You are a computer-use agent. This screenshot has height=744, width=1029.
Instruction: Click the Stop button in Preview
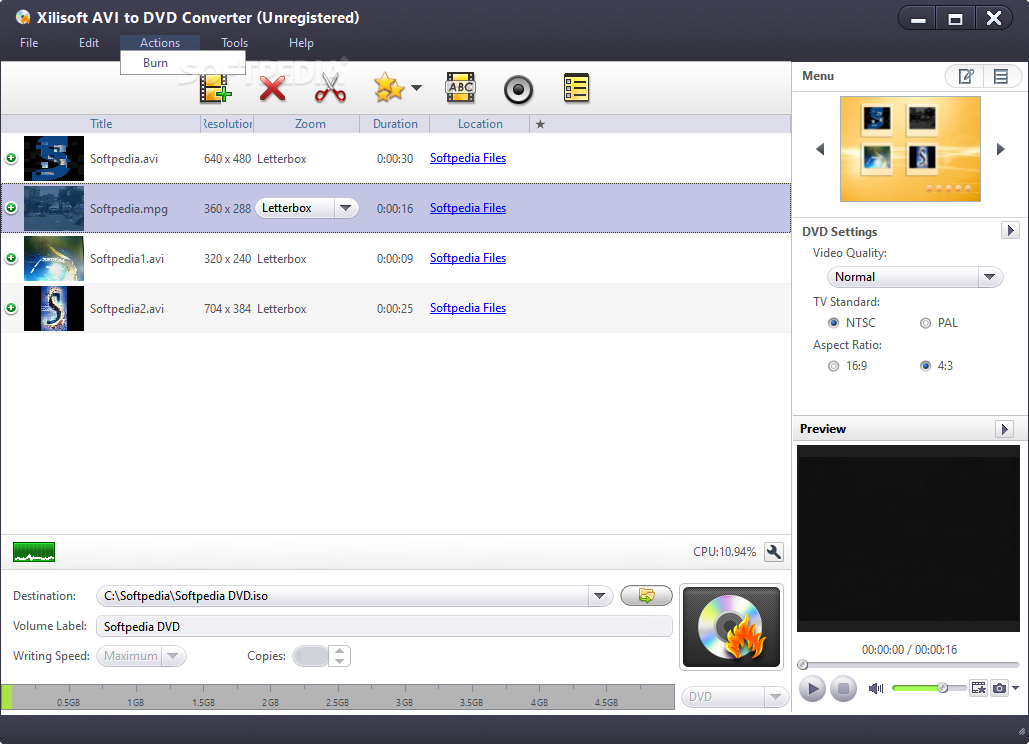(x=843, y=689)
